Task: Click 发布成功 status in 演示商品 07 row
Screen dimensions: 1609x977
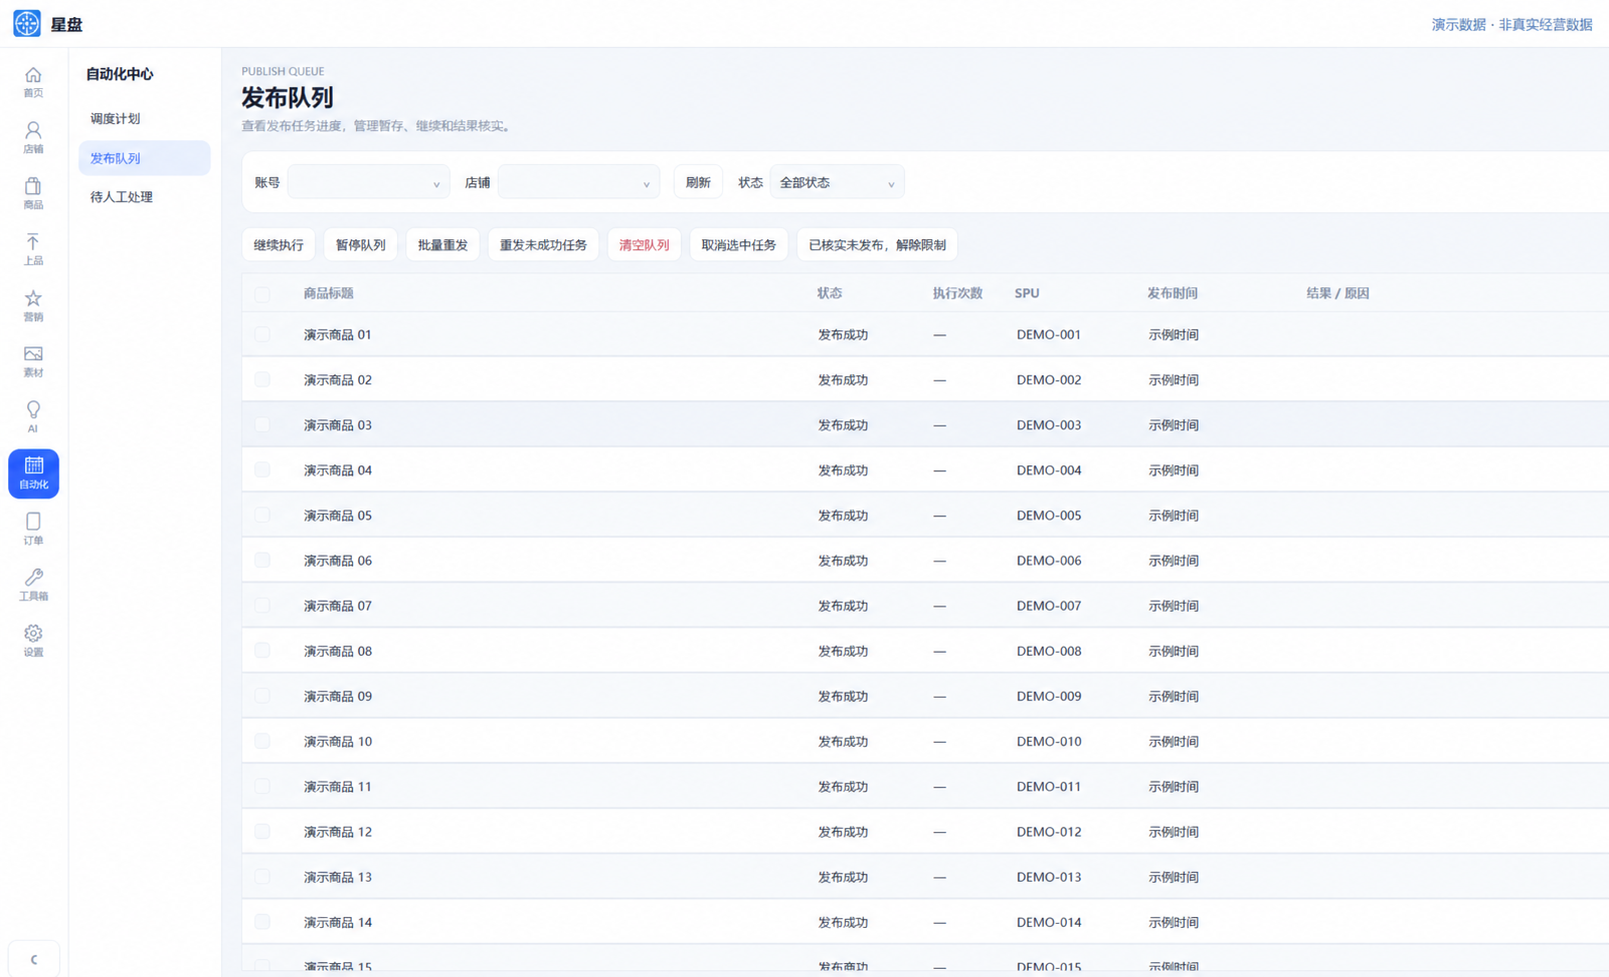Action: click(x=843, y=606)
